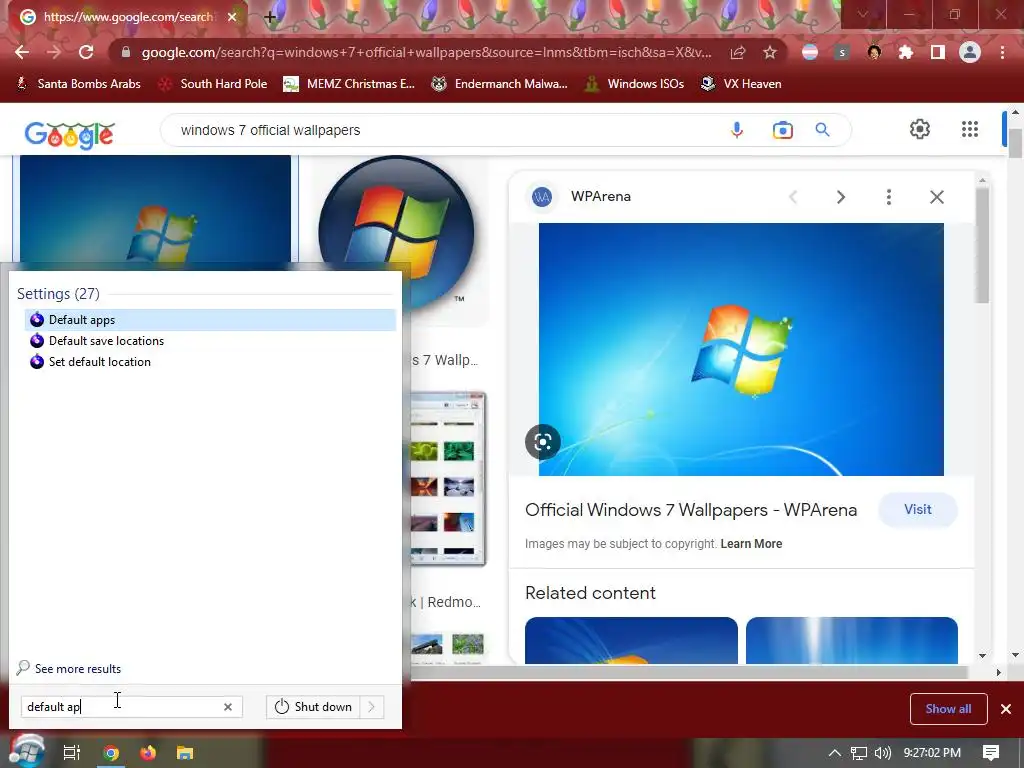Select the wallpaper grid screenshot result
The image size is (1024, 768).
pyautogui.click(x=449, y=477)
